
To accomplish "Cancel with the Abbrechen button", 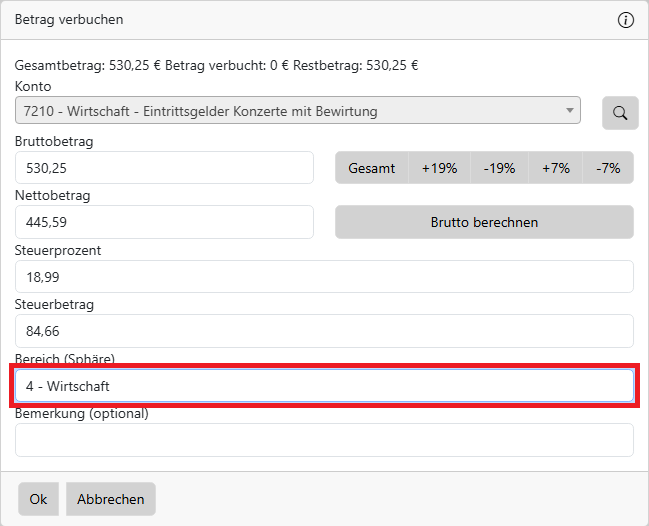I will click(111, 499).
